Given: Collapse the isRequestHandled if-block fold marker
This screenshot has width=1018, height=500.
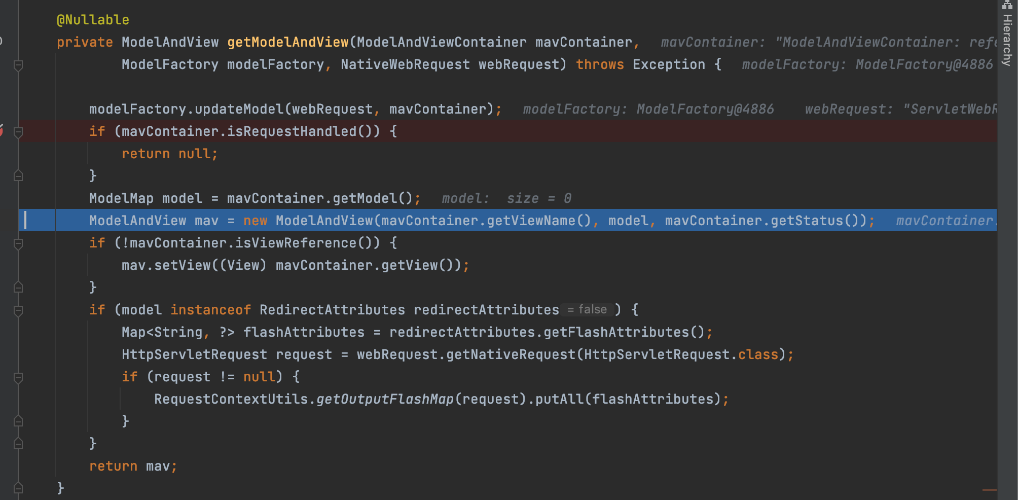Looking at the screenshot, I should pyautogui.click(x=18, y=131).
